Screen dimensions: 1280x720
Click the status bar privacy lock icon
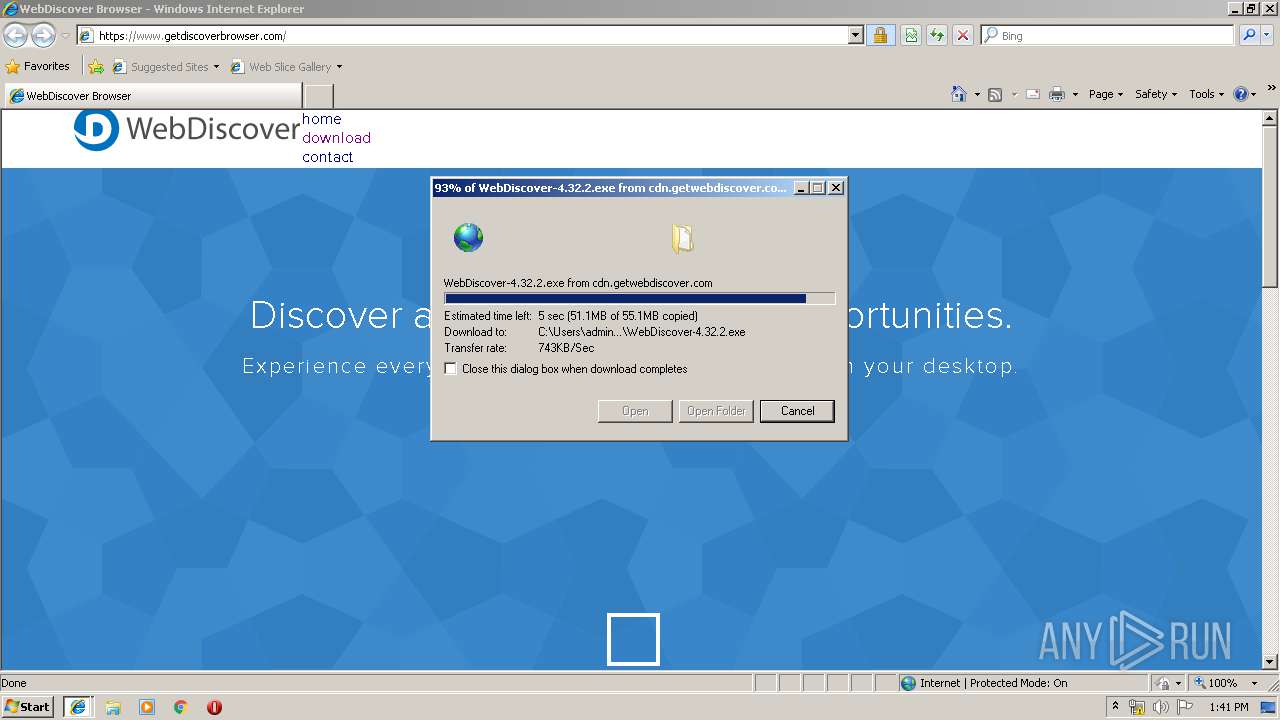point(1163,683)
